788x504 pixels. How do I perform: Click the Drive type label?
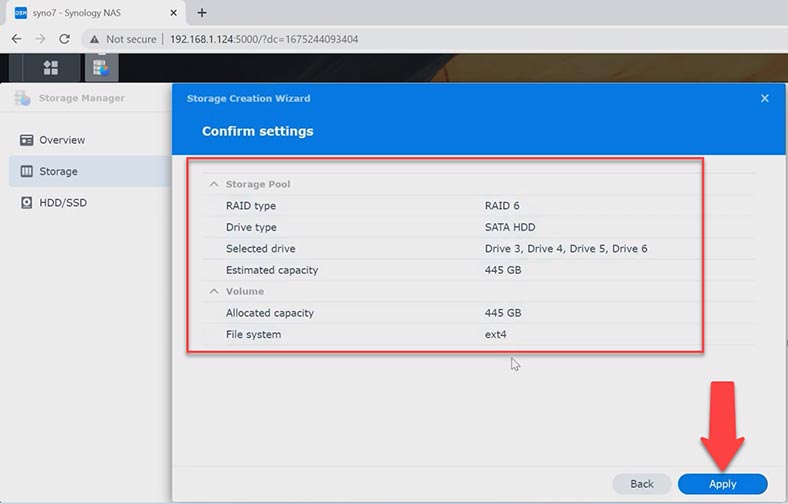pos(251,227)
